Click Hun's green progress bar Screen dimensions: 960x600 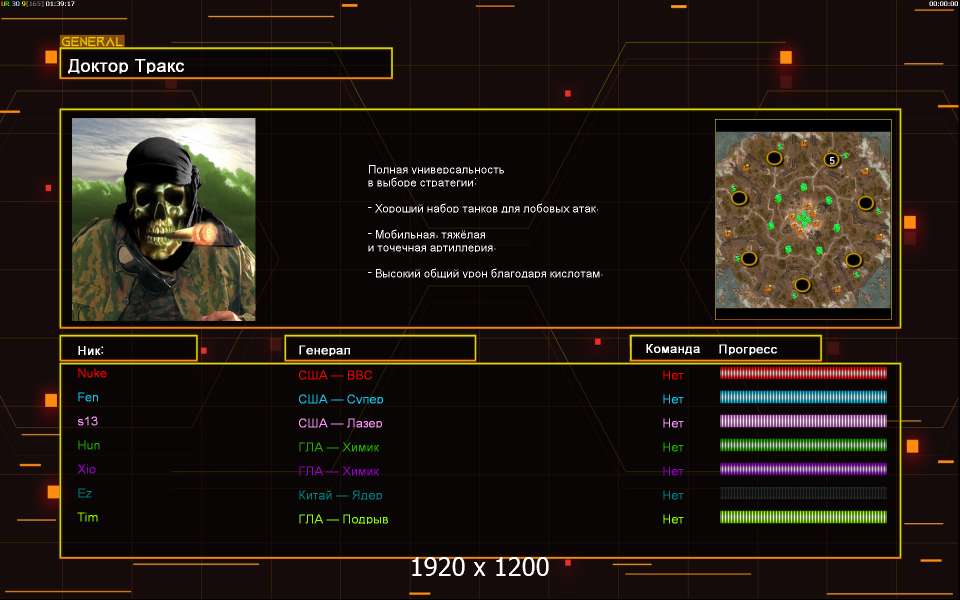[803, 445]
